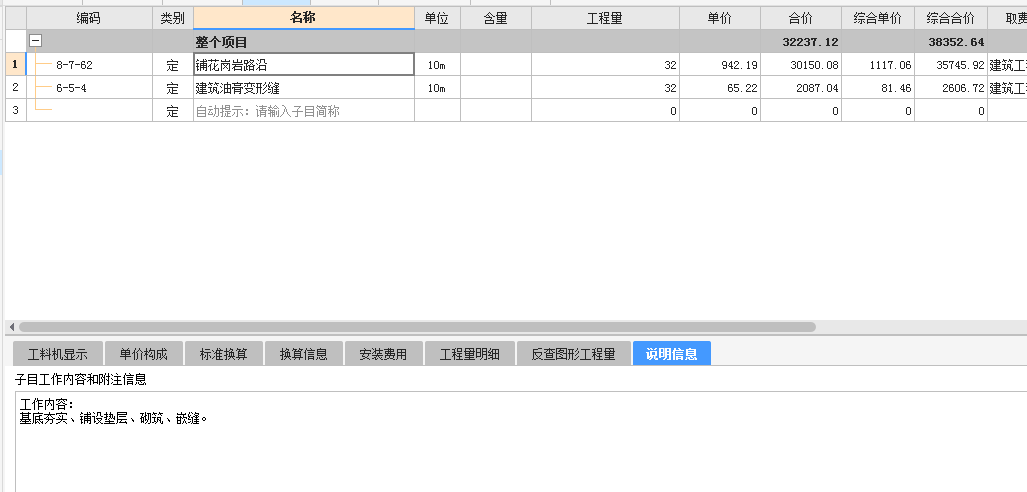Screen dimensions: 1027x492
Task: Collapse the 整个项目 tree row
Action: (x=36, y=41)
